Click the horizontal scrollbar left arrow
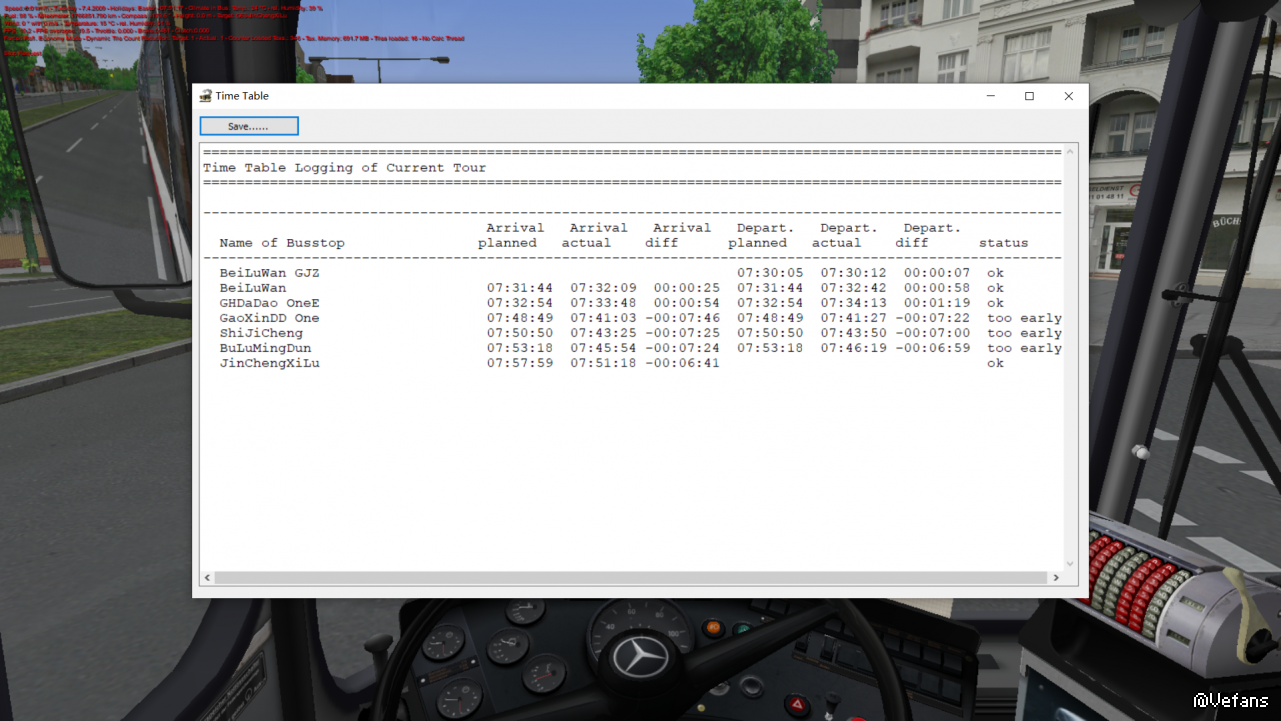 point(208,578)
